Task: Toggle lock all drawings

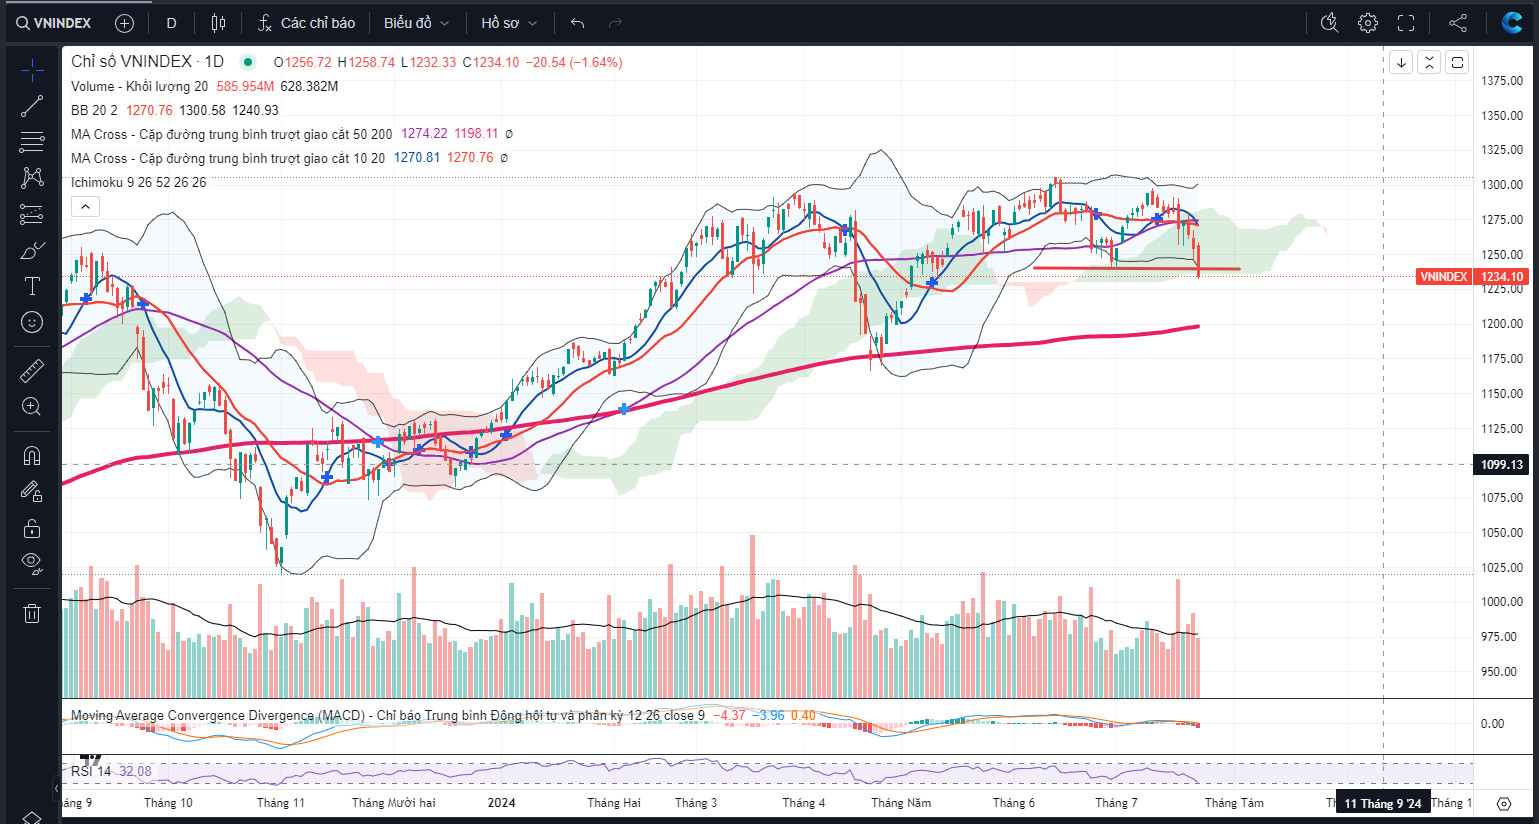Action: click(x=32, y=528)
